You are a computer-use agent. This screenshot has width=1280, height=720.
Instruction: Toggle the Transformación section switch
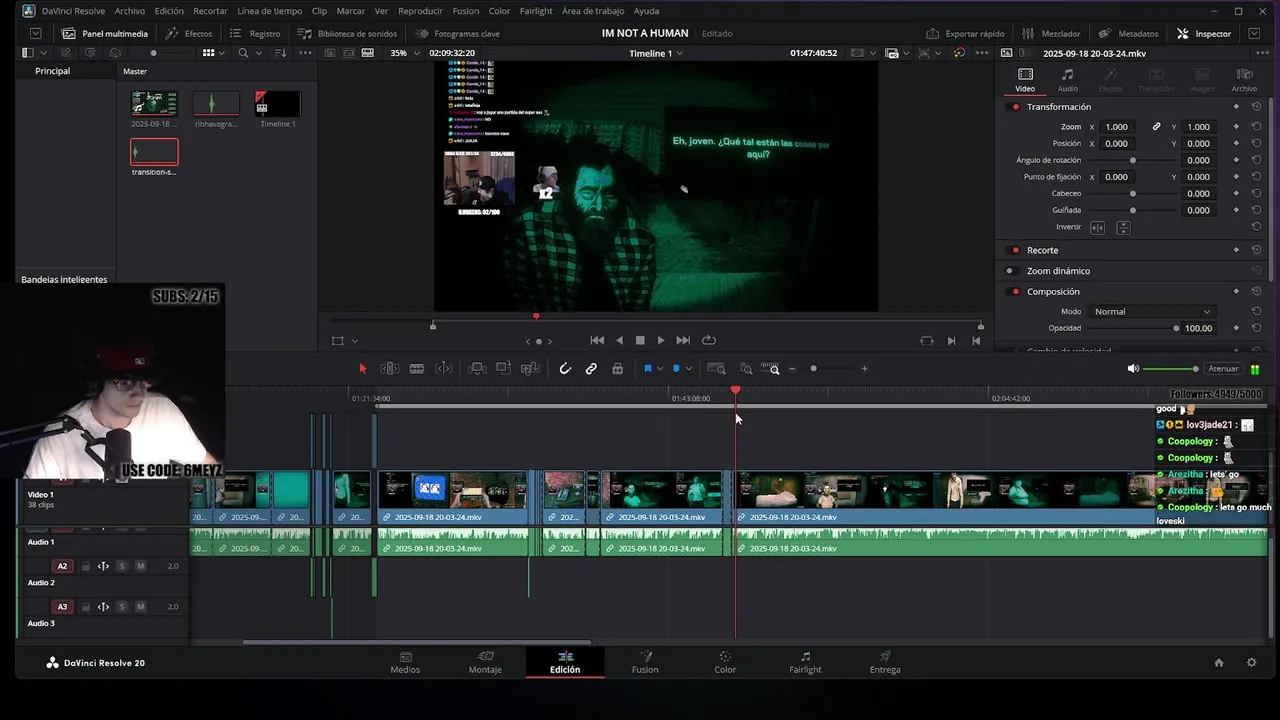(1016, 107)
